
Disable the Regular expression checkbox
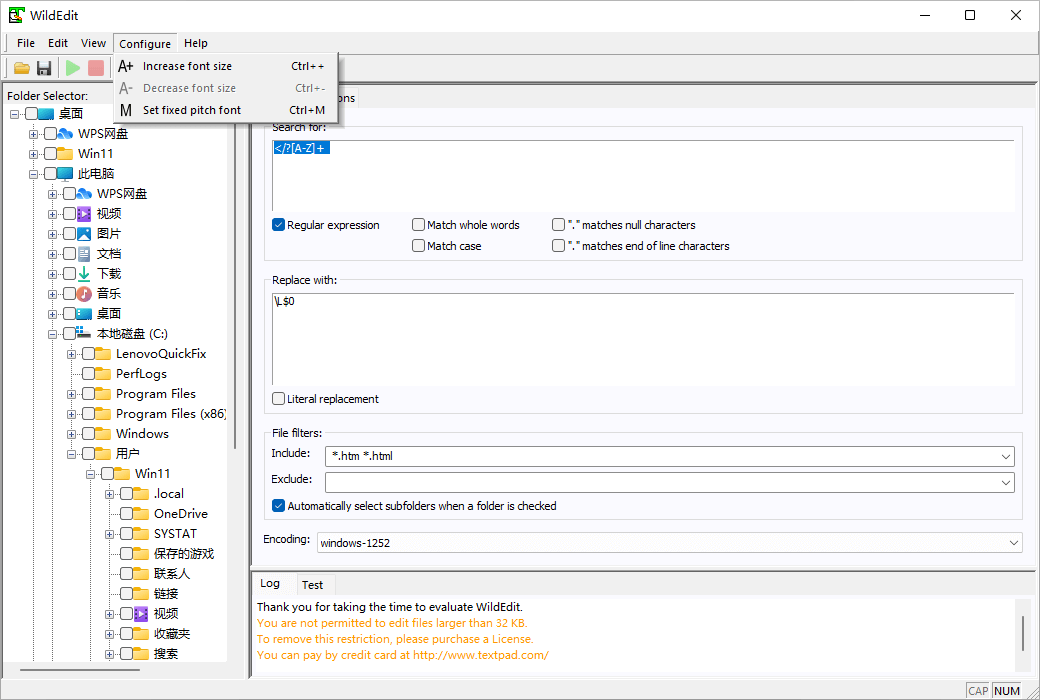pos(279,225)
